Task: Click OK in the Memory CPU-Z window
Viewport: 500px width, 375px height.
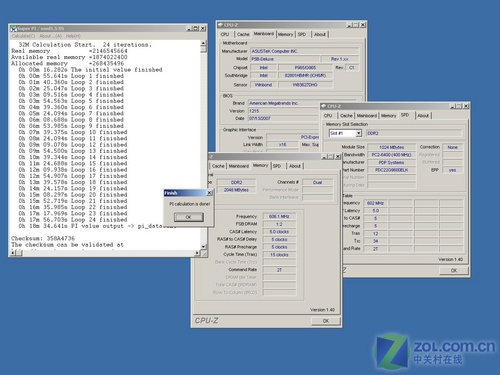Action: tap(326, 321)
